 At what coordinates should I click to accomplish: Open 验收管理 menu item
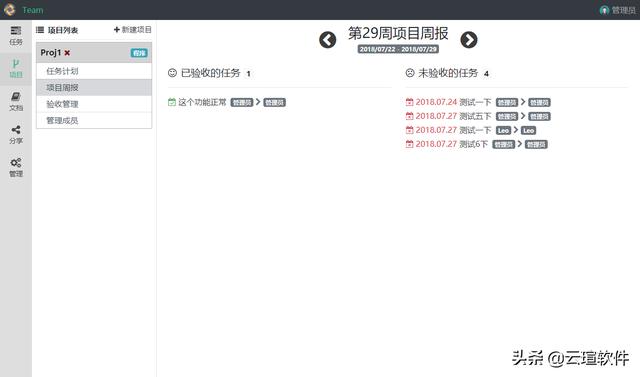(94, 104)
